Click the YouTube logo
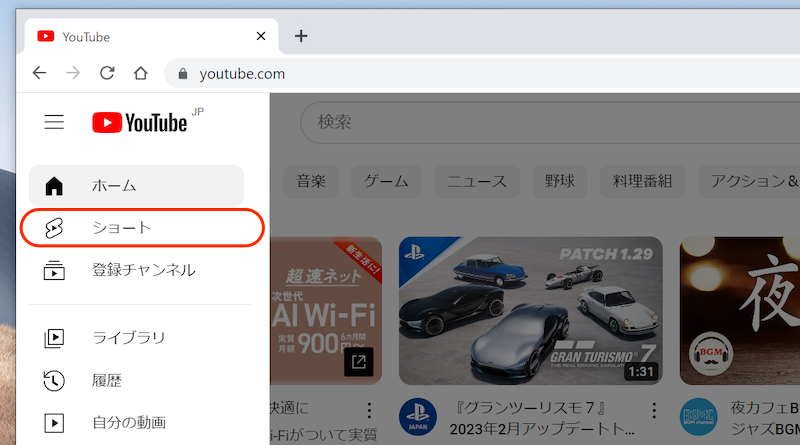The height and width of the screenshot is (445, 800). point(140,122)
